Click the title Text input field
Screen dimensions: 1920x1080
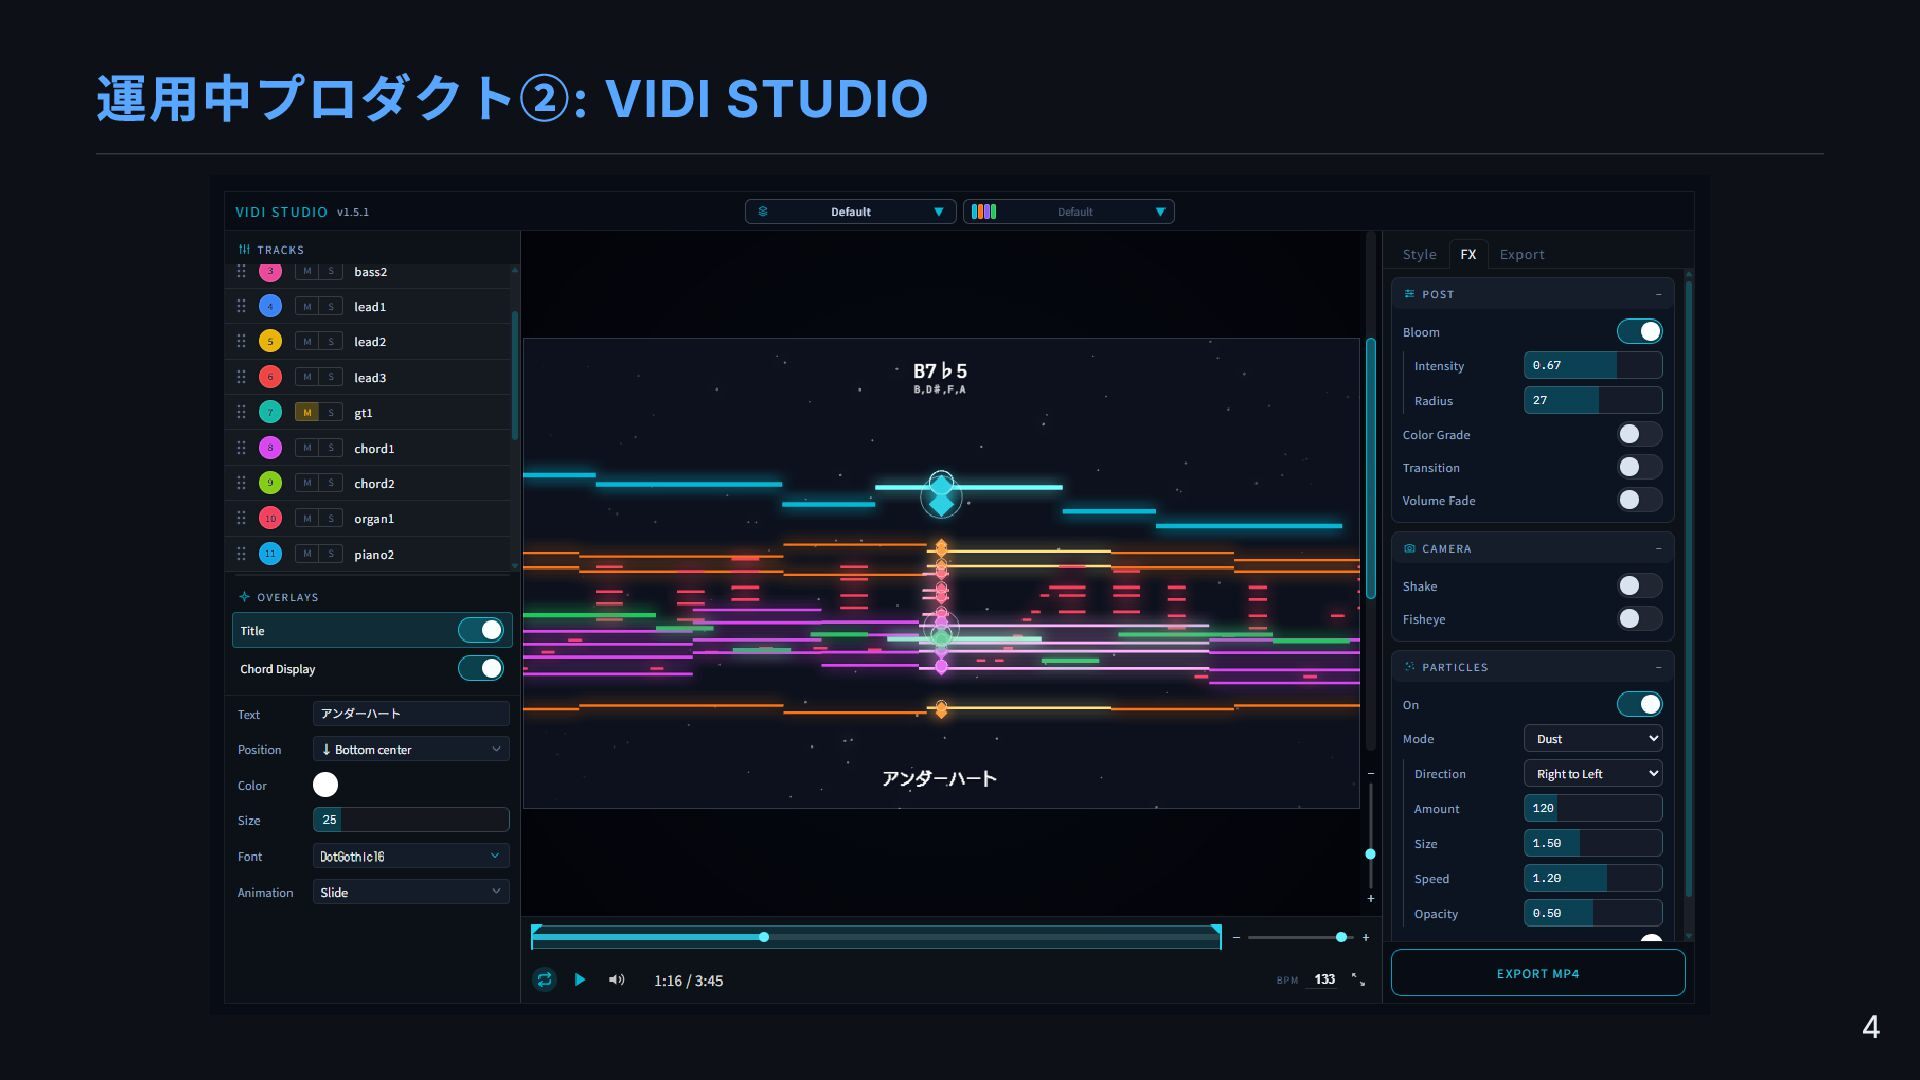(x=411, y=713)
